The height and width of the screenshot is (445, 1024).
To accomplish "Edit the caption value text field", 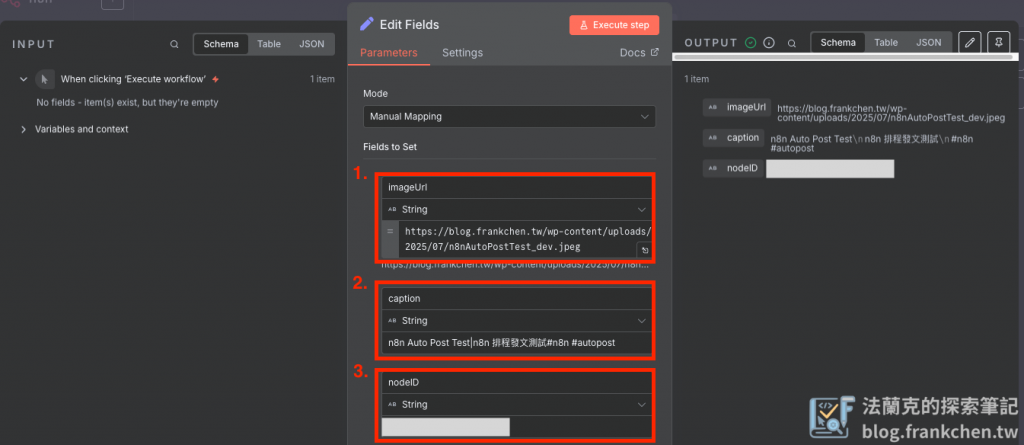I will (x=517, y=342).
